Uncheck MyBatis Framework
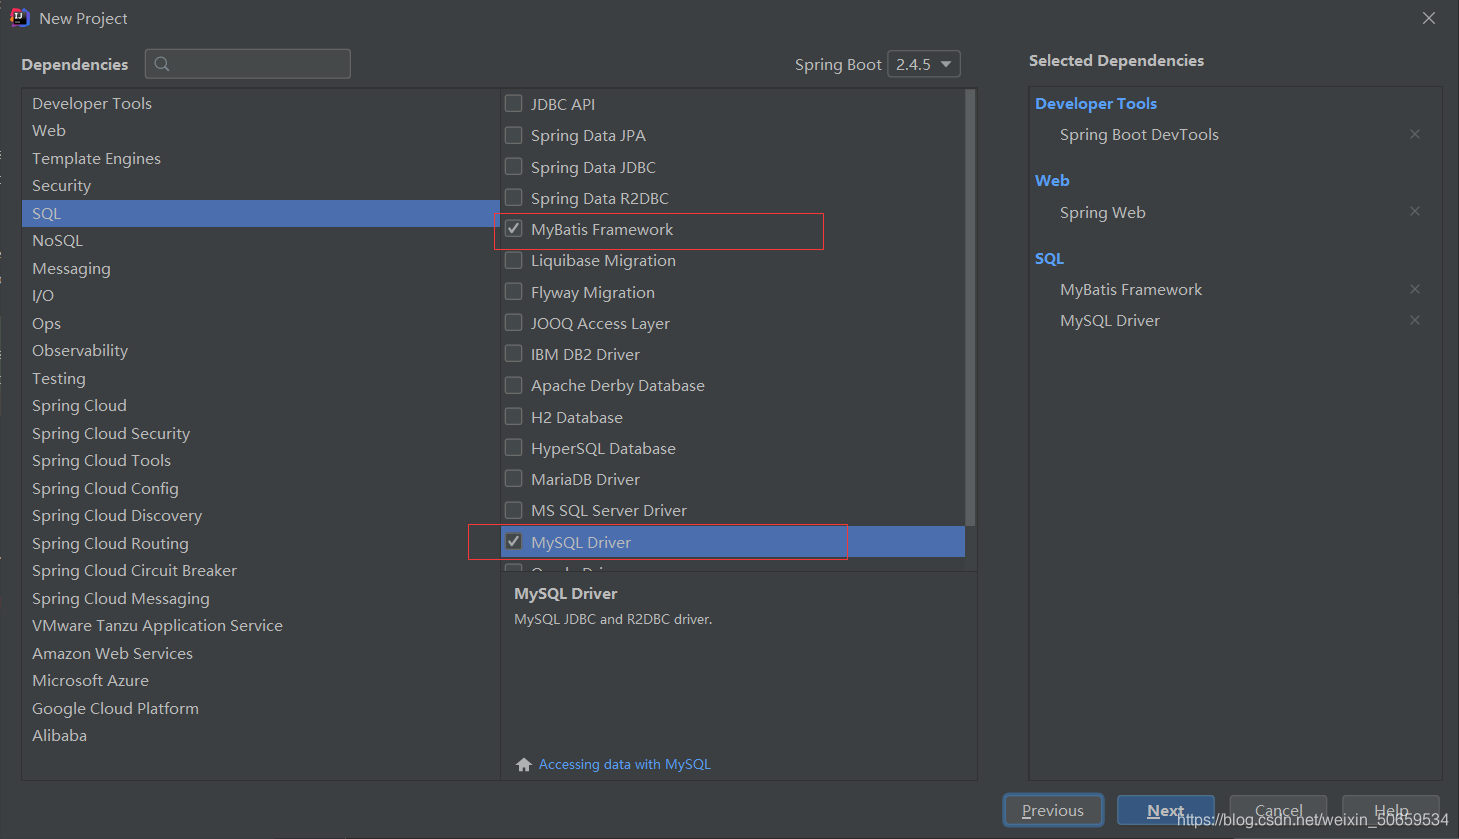The width and height of the screenshot is (1459, 839). (x=514, y=229)
